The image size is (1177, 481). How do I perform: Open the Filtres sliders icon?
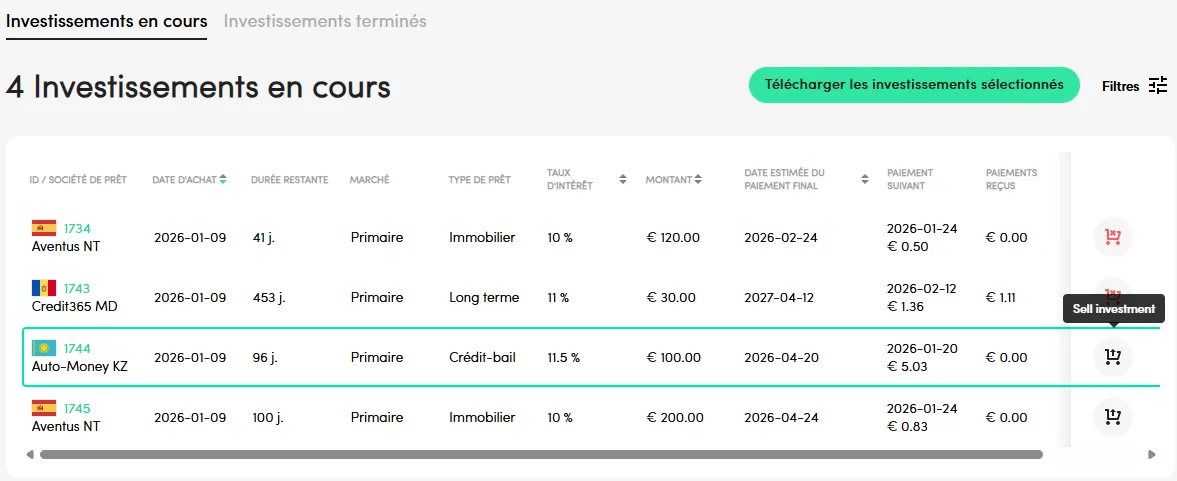1158,86
